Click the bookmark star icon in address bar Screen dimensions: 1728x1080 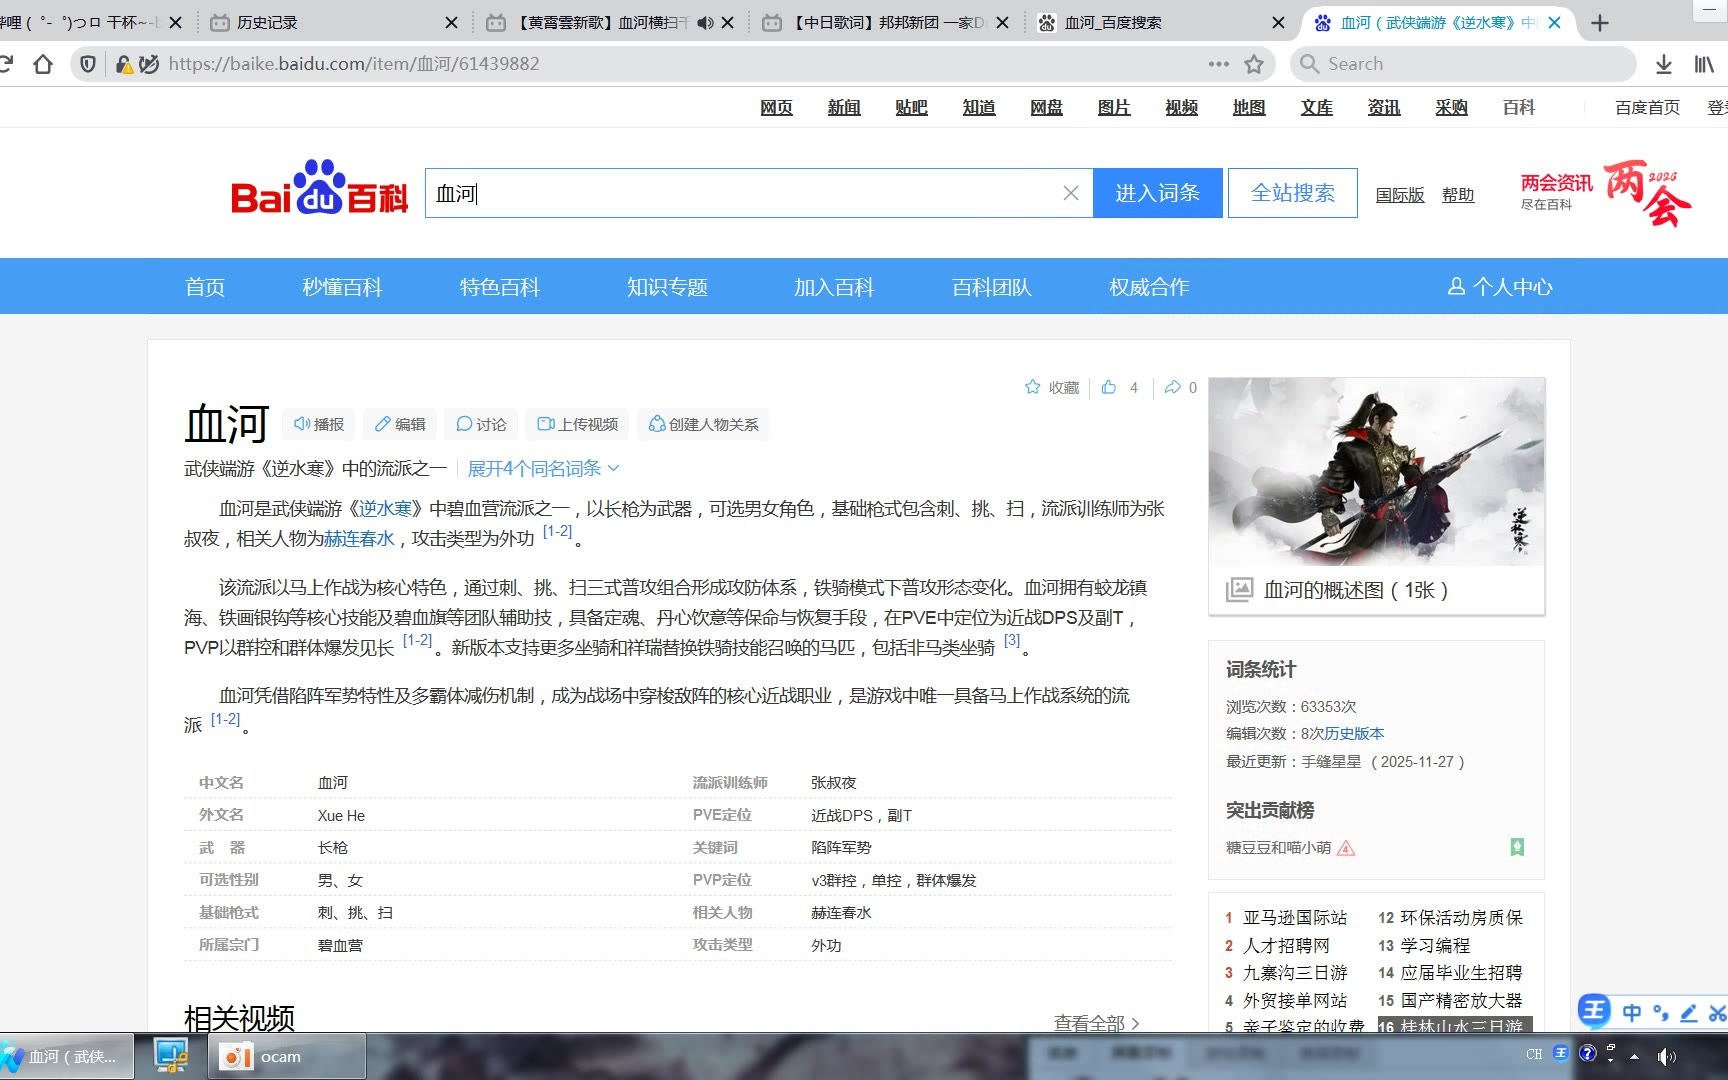coord(1254,64)
